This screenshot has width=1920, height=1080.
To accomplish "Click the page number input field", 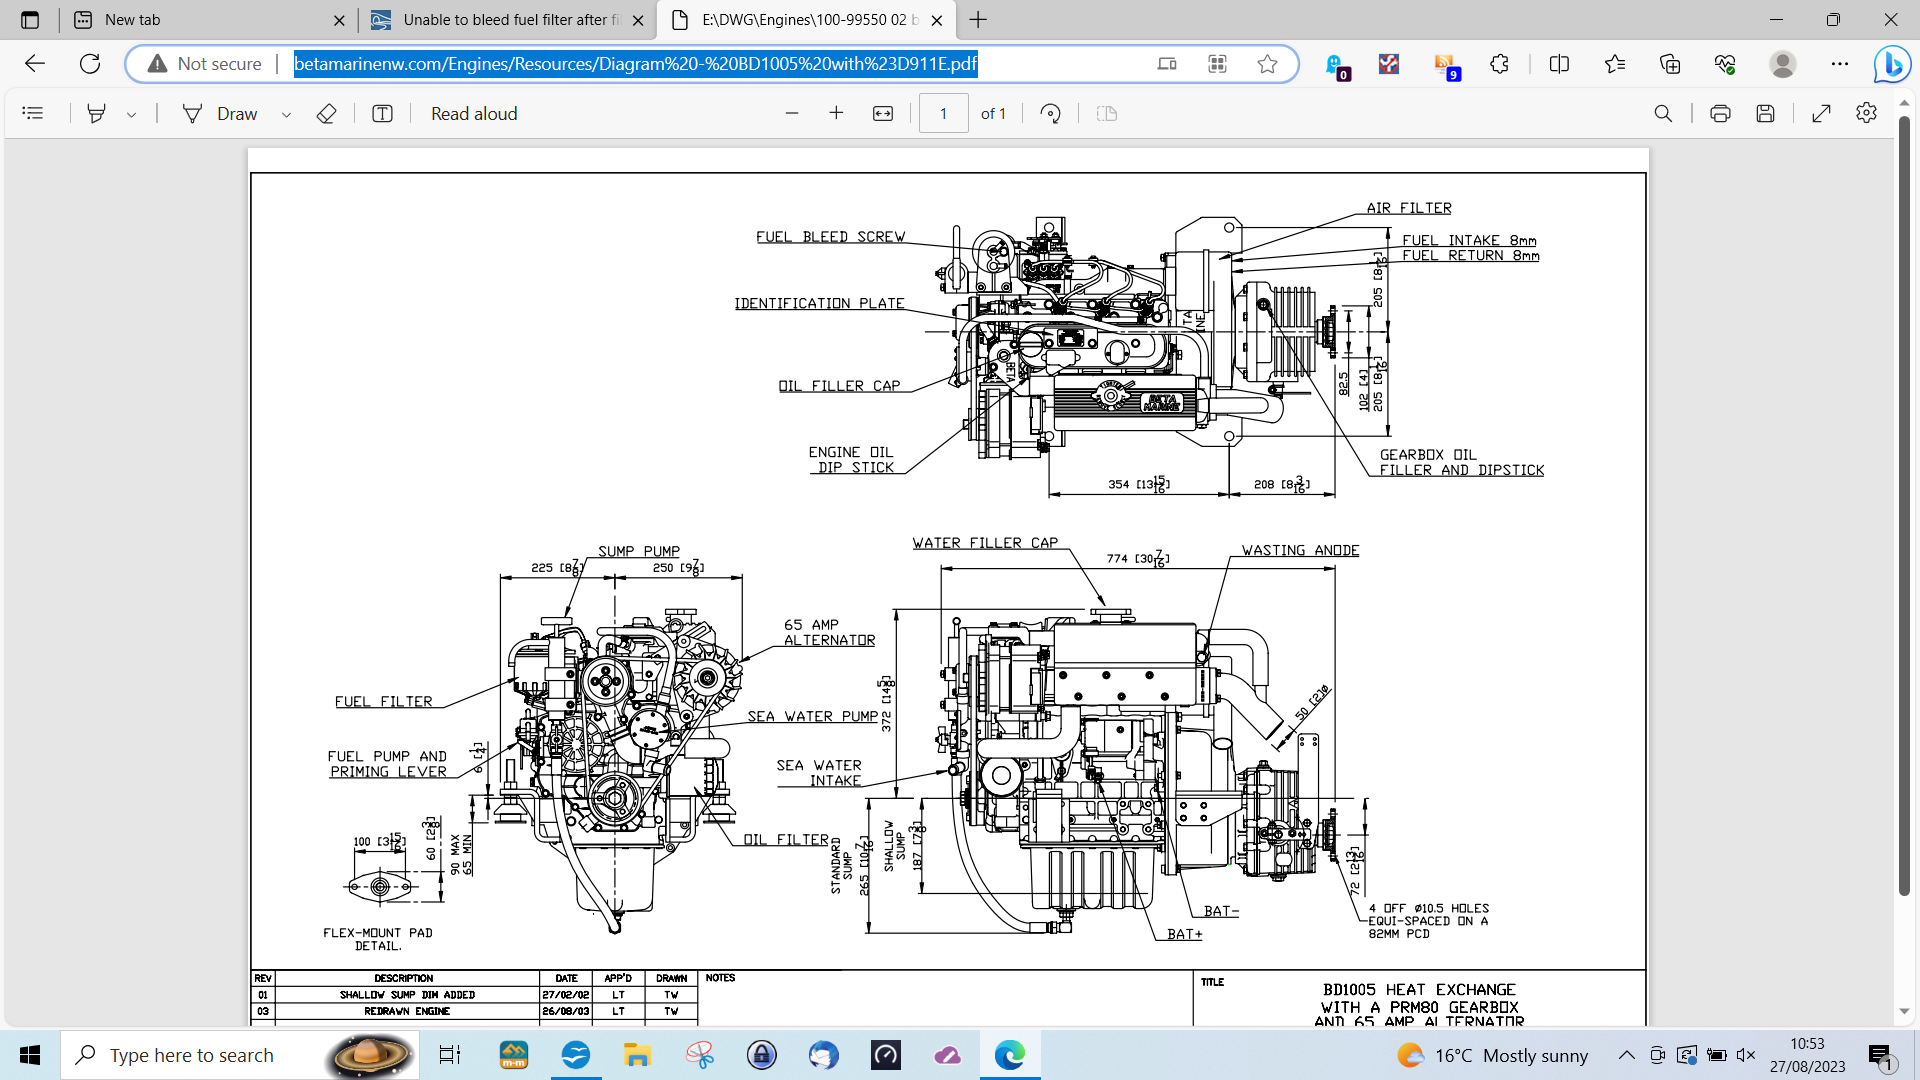I will (x=943, y=114).
